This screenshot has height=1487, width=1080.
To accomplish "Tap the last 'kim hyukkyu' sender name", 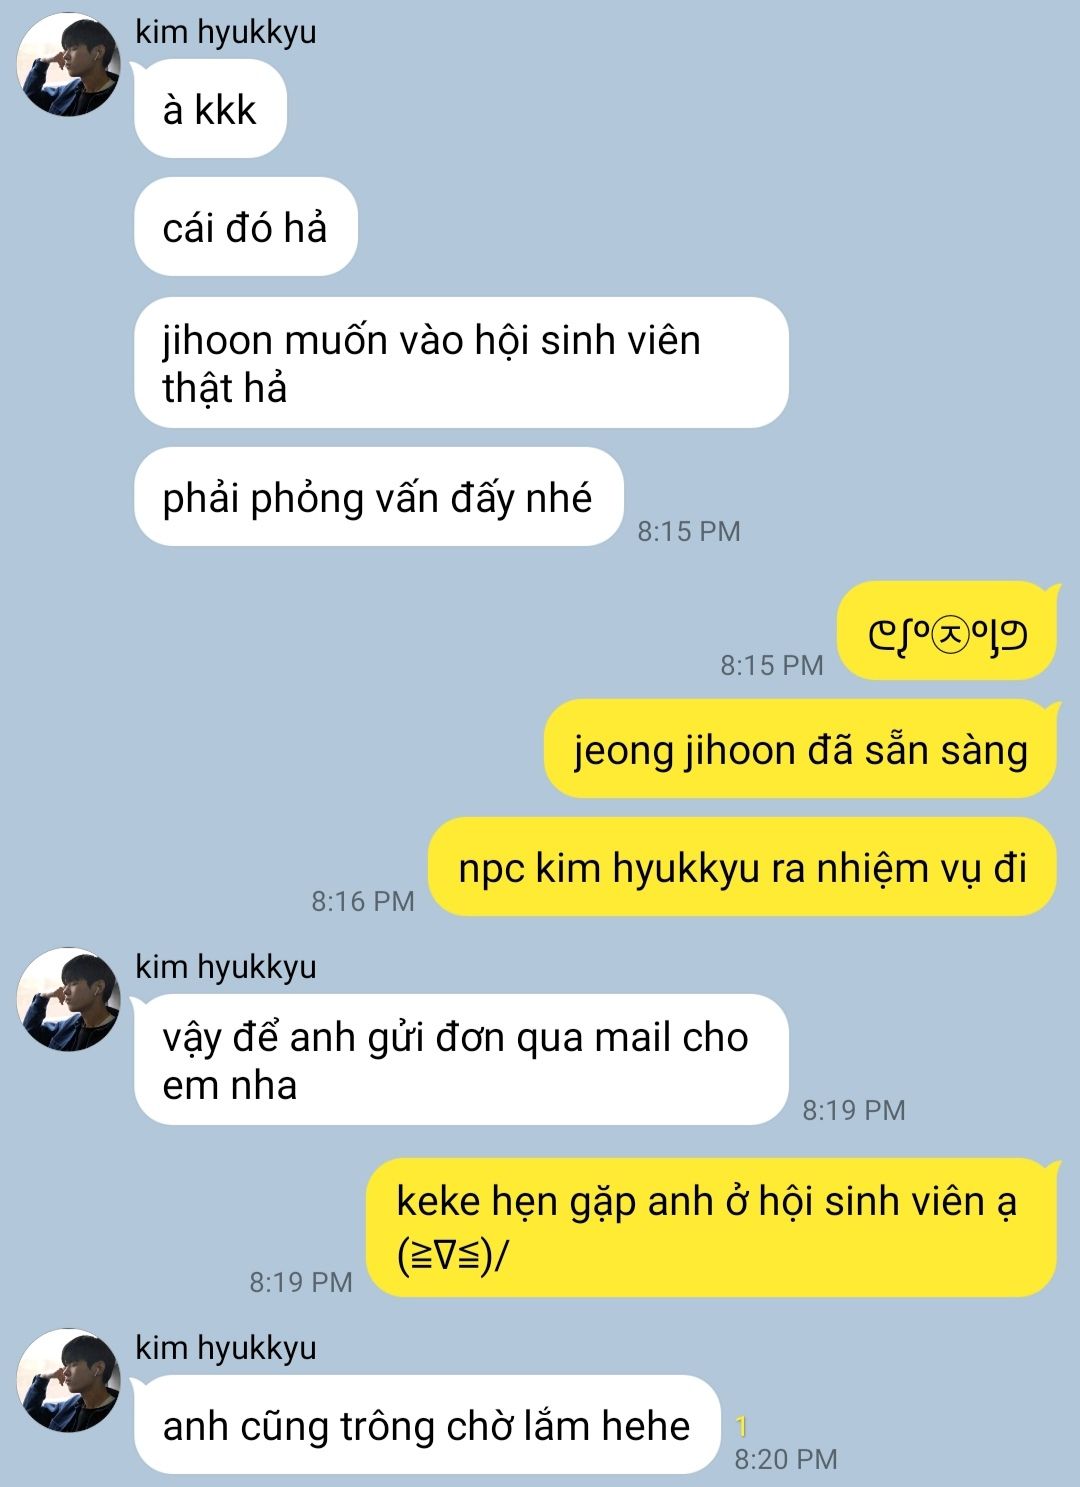I will pos(226,1348).
